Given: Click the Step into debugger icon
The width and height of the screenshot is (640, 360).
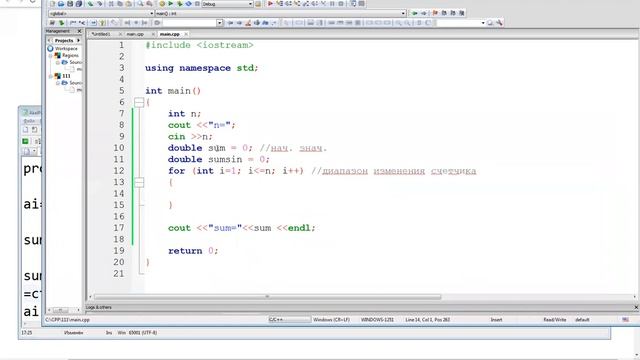Looking at the screenshot, I should [x=297, y=4].
